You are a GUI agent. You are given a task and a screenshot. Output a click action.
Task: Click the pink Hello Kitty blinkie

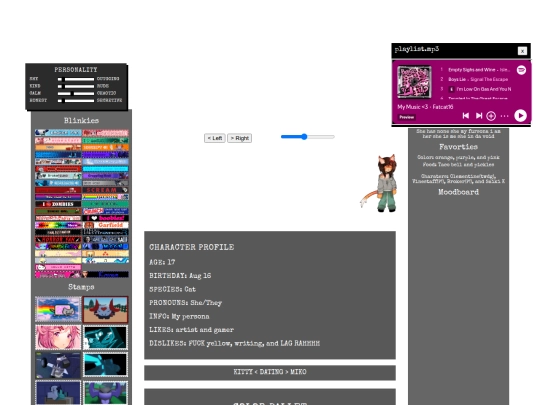click(58, 267)
